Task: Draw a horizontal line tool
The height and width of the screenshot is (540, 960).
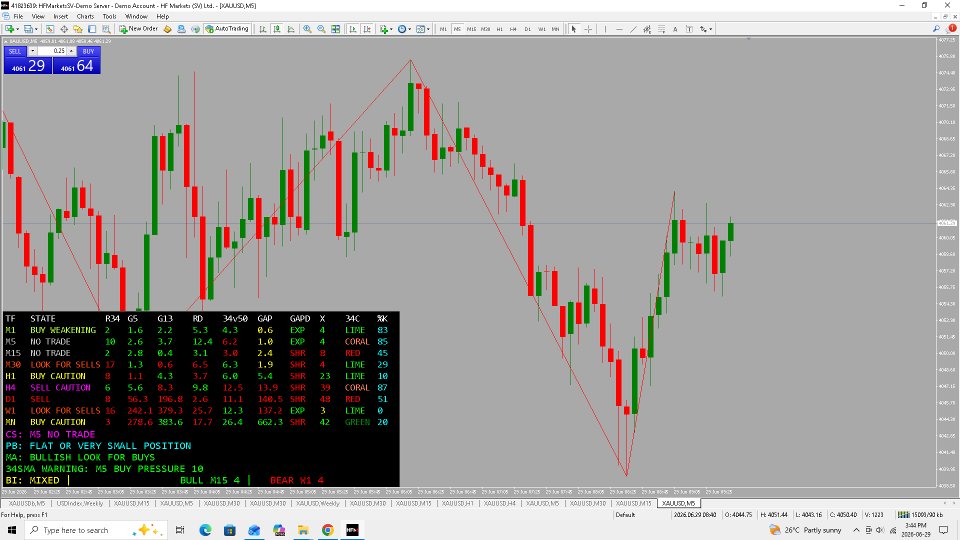Action: (x=620, y=29)
